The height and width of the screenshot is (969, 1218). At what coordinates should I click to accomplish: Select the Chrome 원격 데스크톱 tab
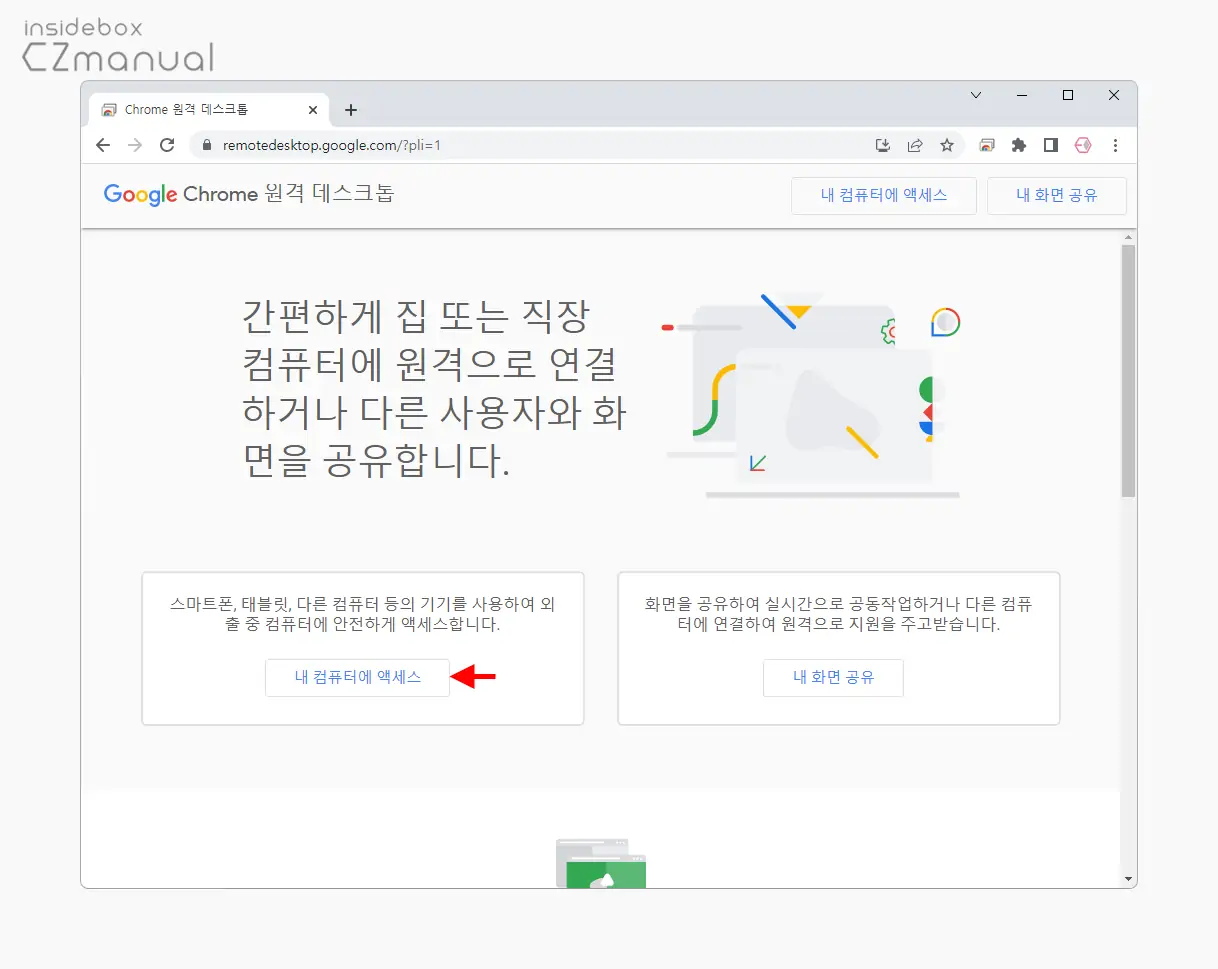point(209,110)
